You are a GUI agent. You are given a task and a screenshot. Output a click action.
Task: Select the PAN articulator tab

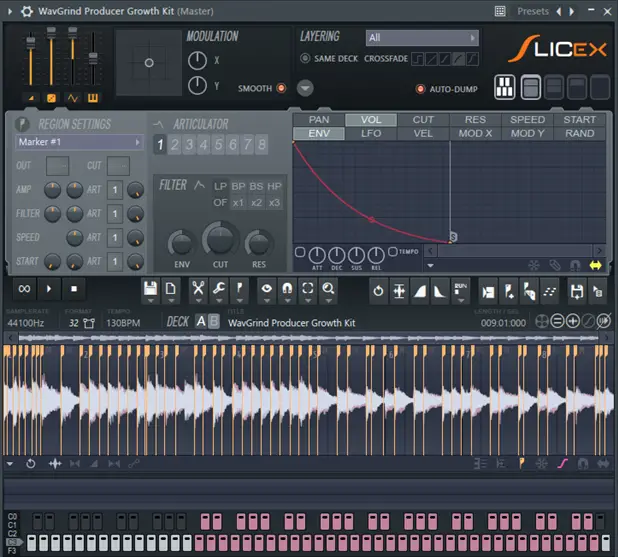319,119
